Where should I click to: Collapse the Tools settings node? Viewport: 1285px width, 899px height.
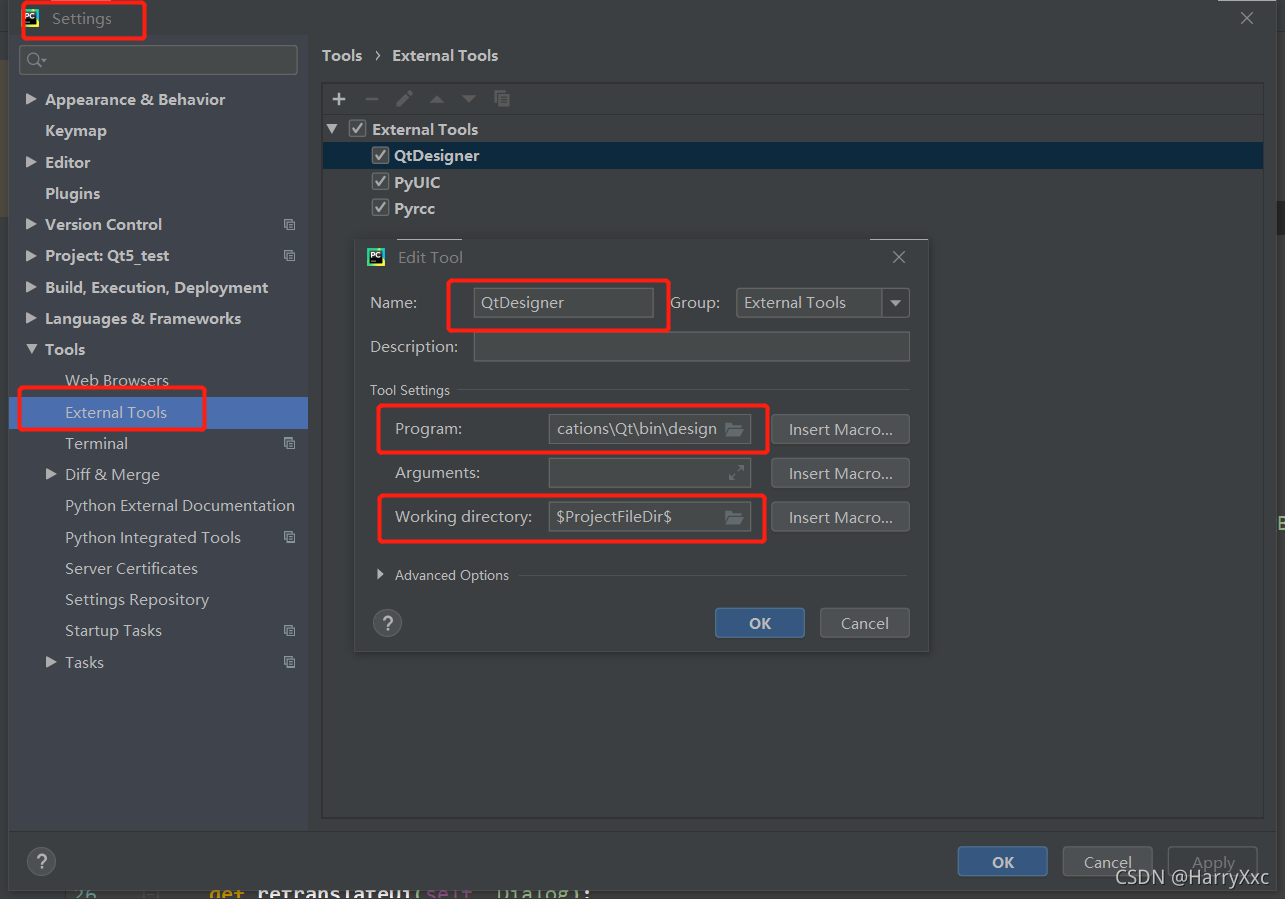pos(31,349)
